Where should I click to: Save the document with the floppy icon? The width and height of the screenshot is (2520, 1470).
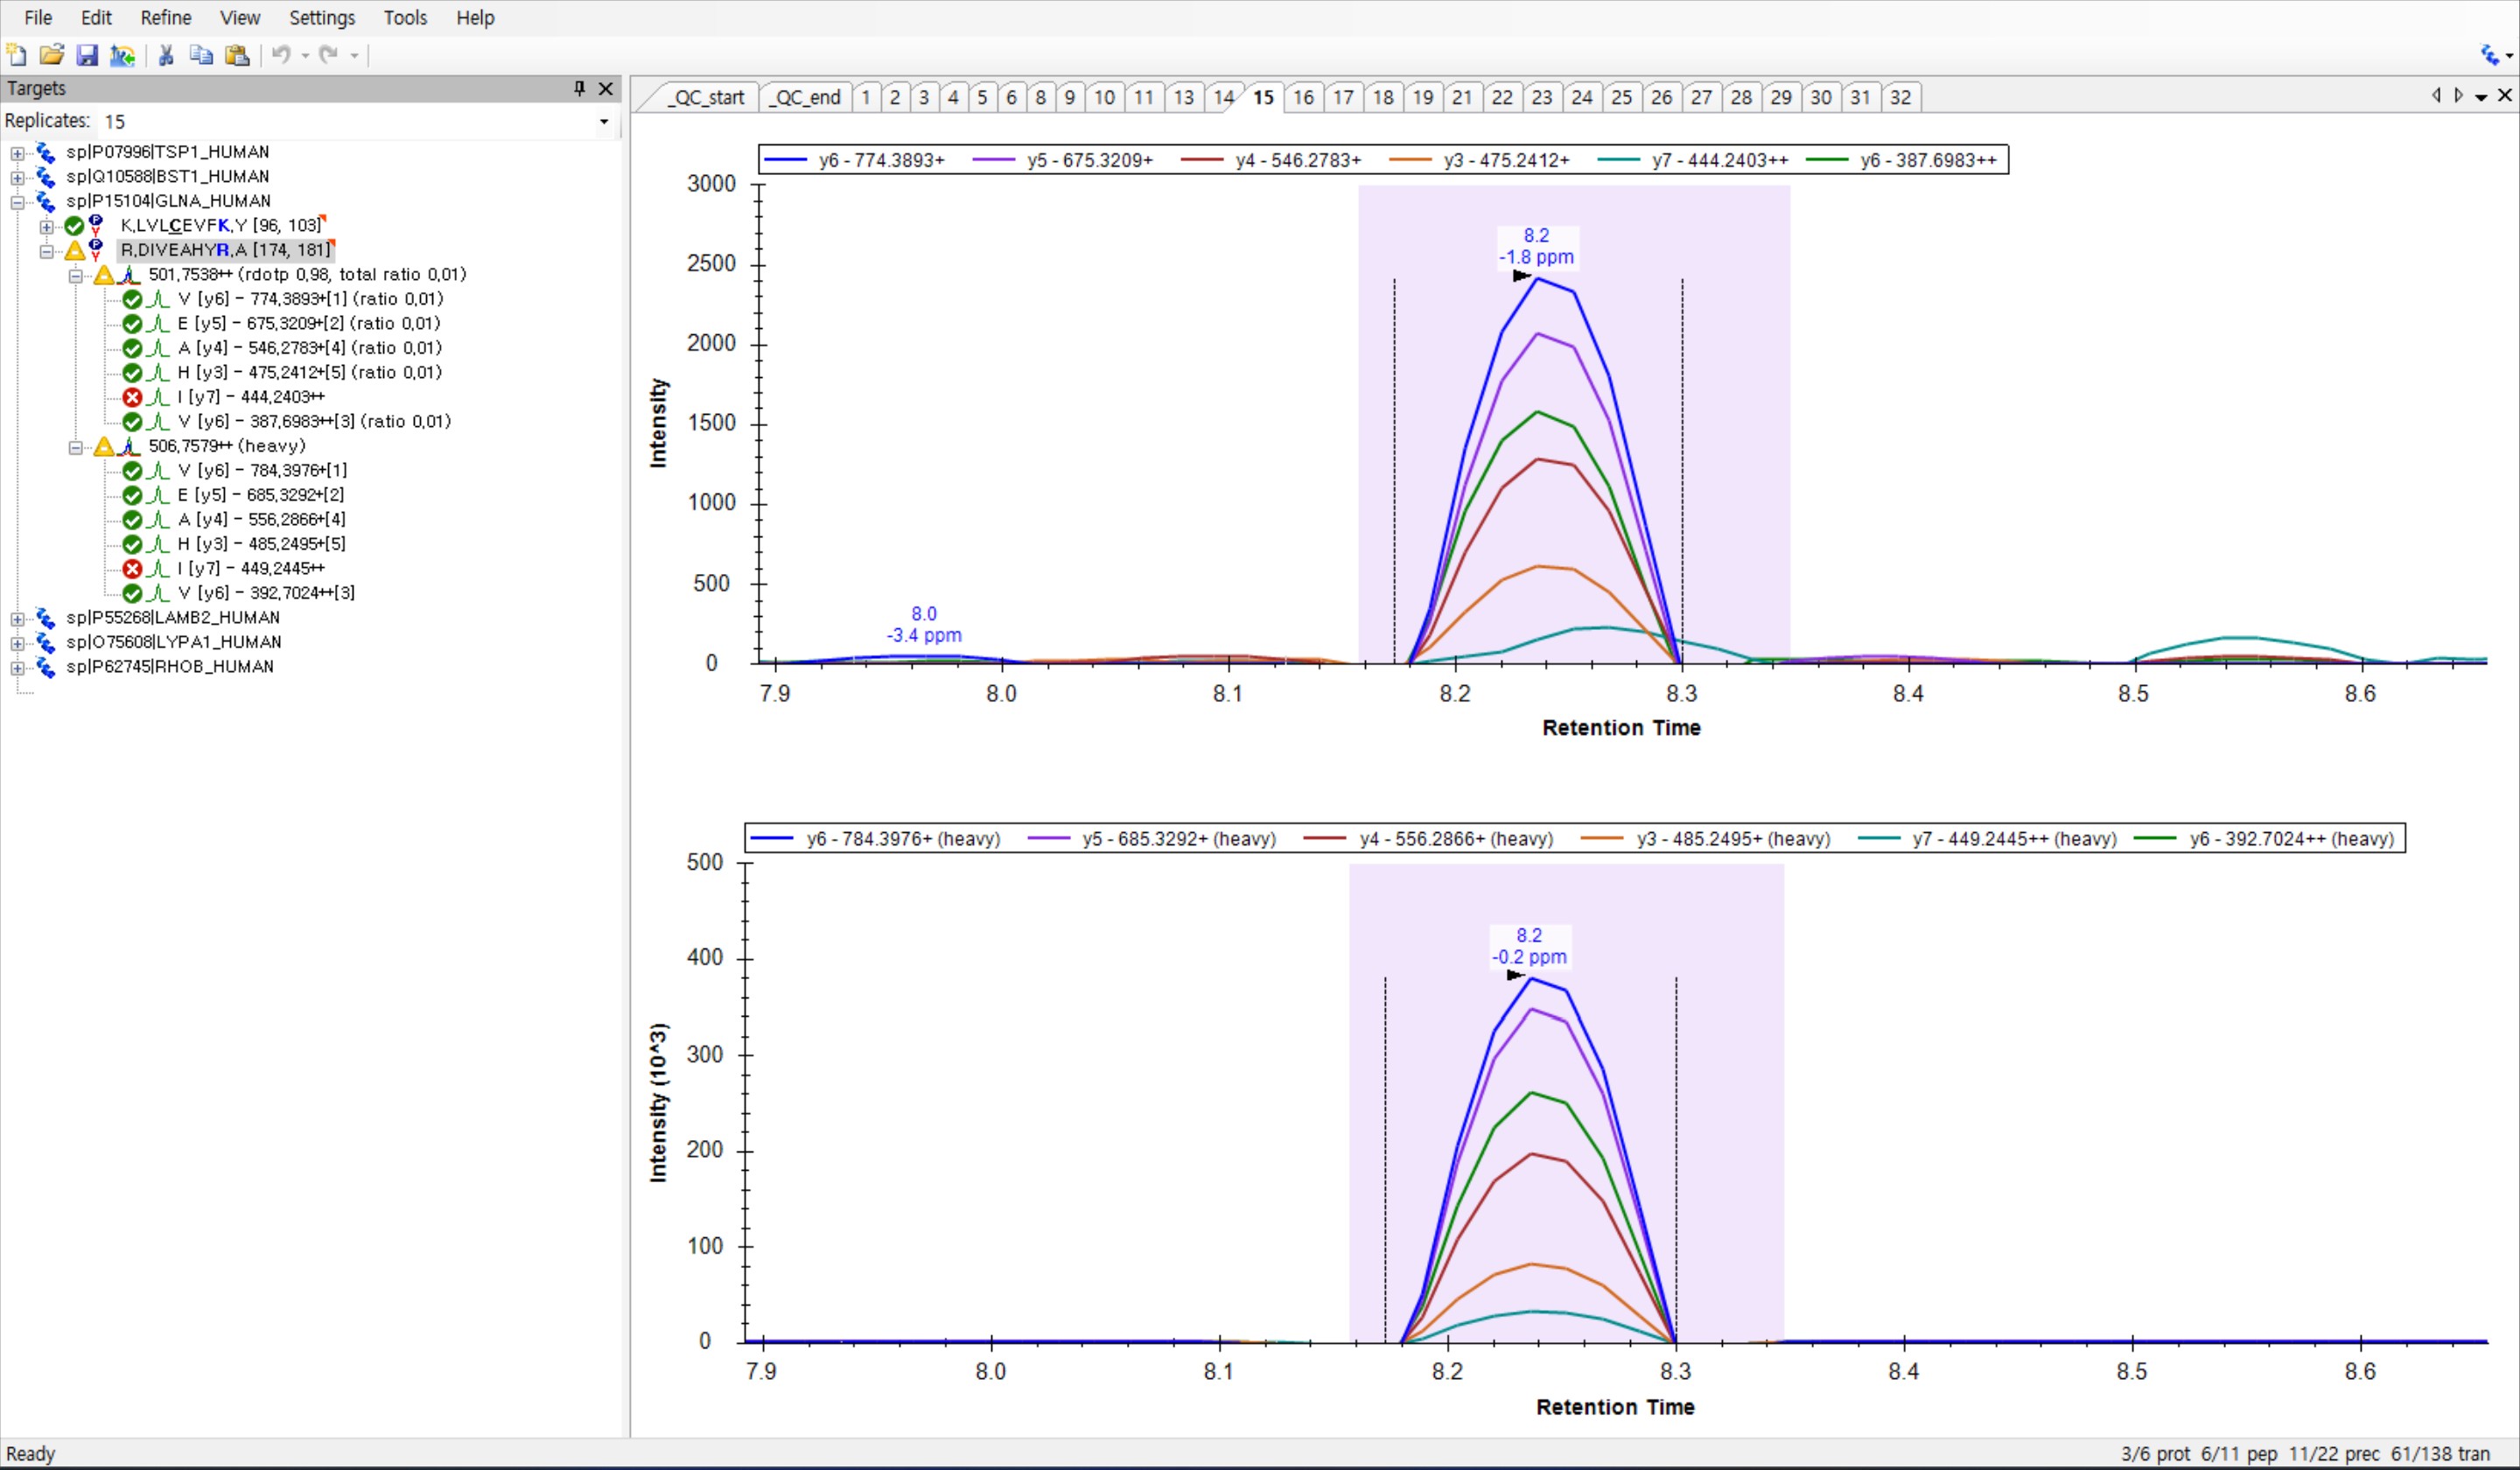(87, 55)
